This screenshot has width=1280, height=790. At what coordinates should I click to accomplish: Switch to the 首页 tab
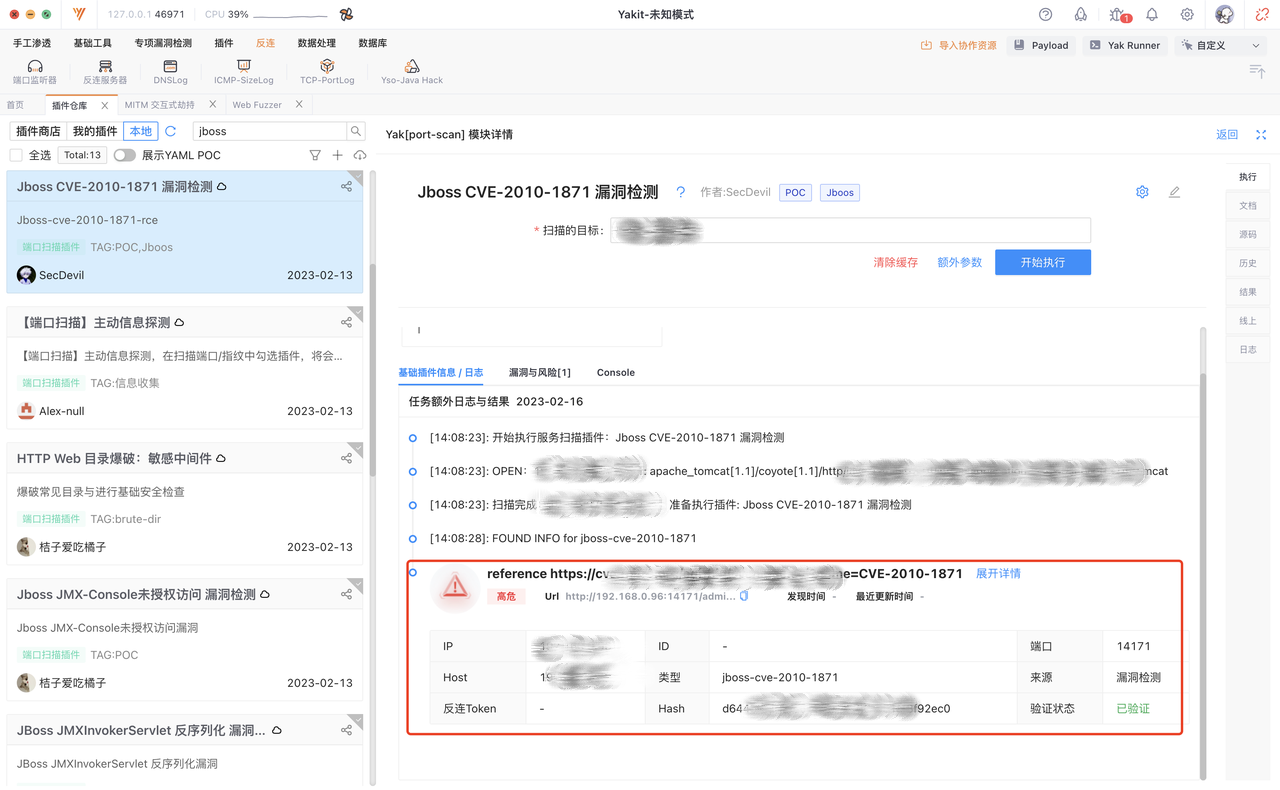point(15,105)
